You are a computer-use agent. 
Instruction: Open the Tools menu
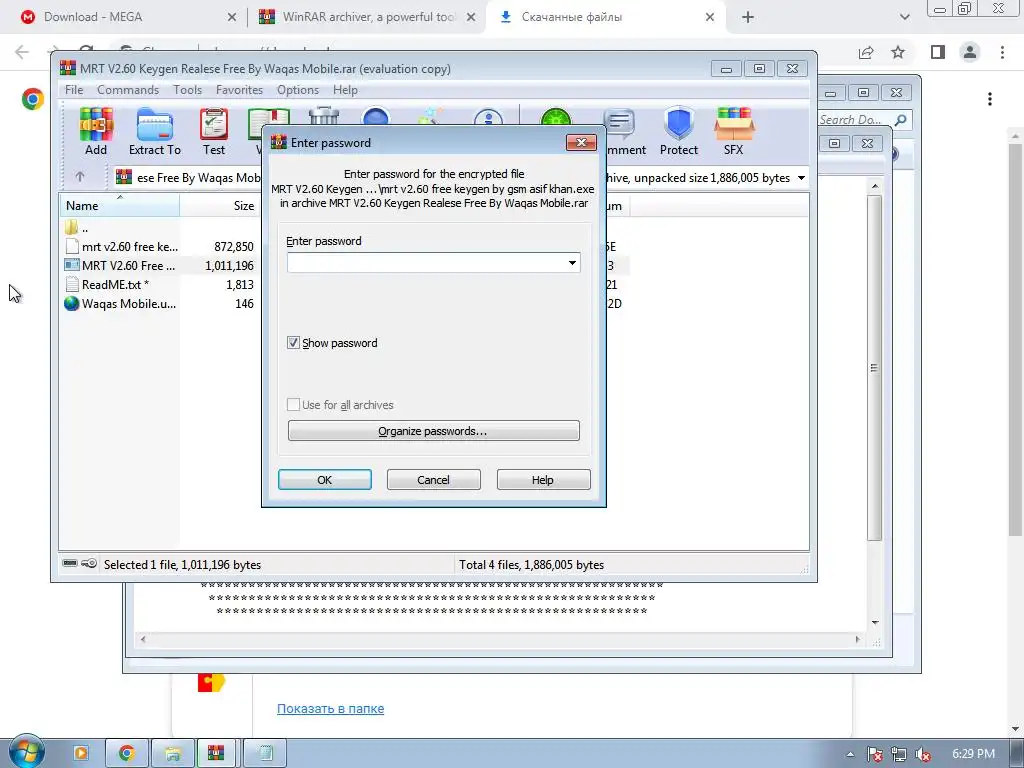pyautogui.click(x=187, y=90)
